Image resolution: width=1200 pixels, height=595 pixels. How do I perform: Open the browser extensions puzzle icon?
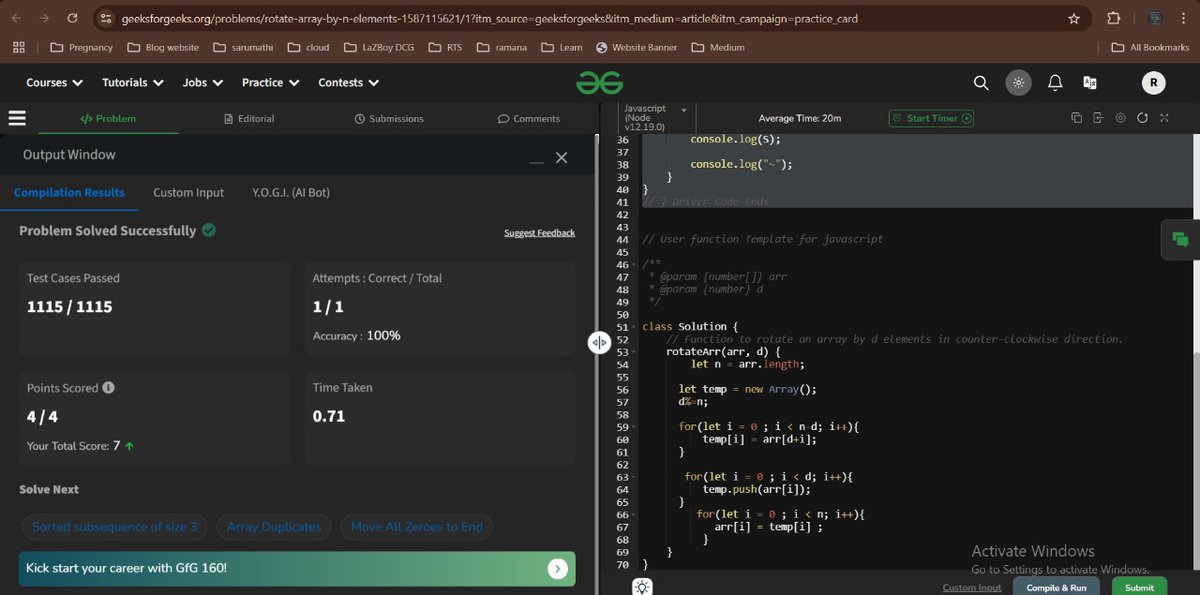tap(1113, 18)
